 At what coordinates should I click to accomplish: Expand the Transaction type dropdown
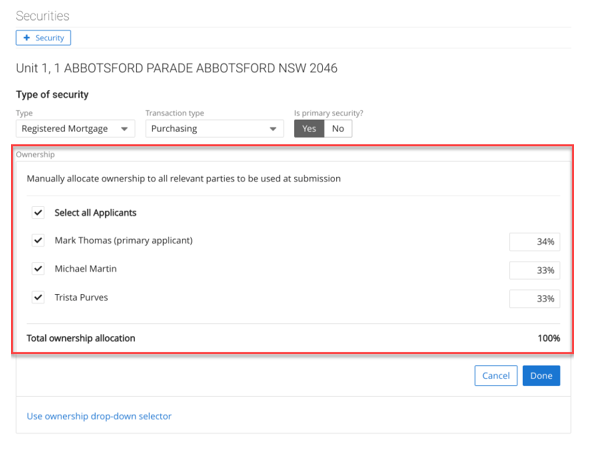click(214, 129)
